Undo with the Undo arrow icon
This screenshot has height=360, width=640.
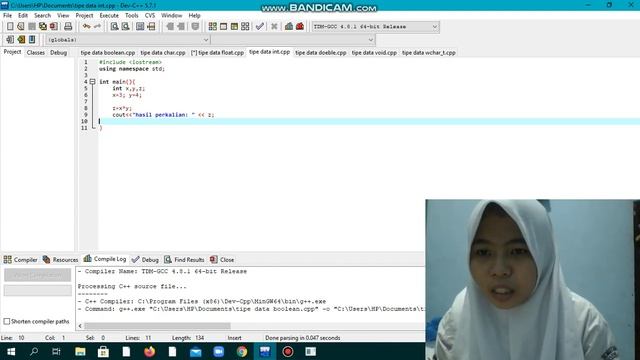click(x=87, y=27)
